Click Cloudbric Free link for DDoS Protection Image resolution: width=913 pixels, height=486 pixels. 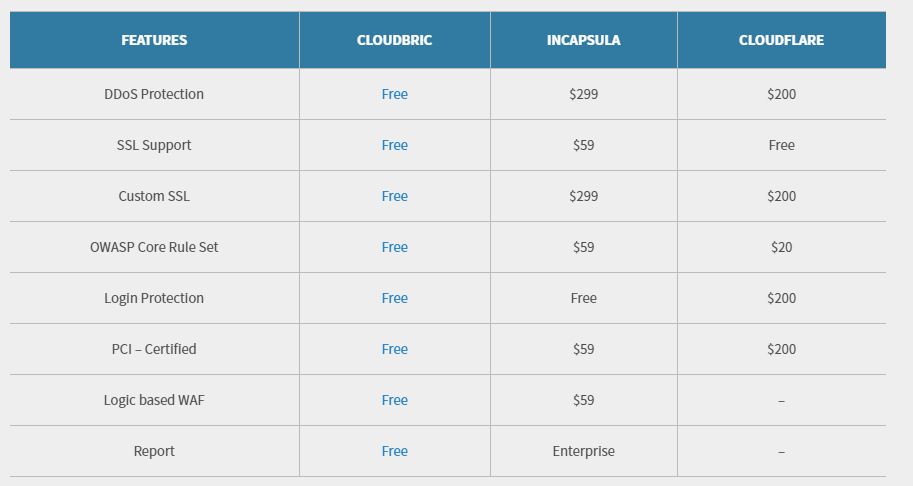tap(394, 94)
